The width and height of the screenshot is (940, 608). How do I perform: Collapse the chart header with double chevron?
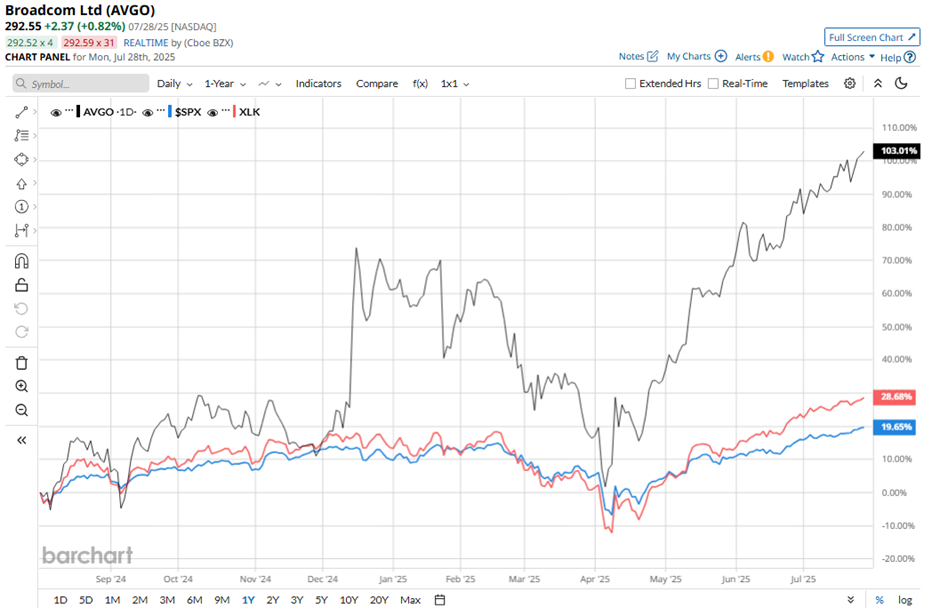point(878,83)
